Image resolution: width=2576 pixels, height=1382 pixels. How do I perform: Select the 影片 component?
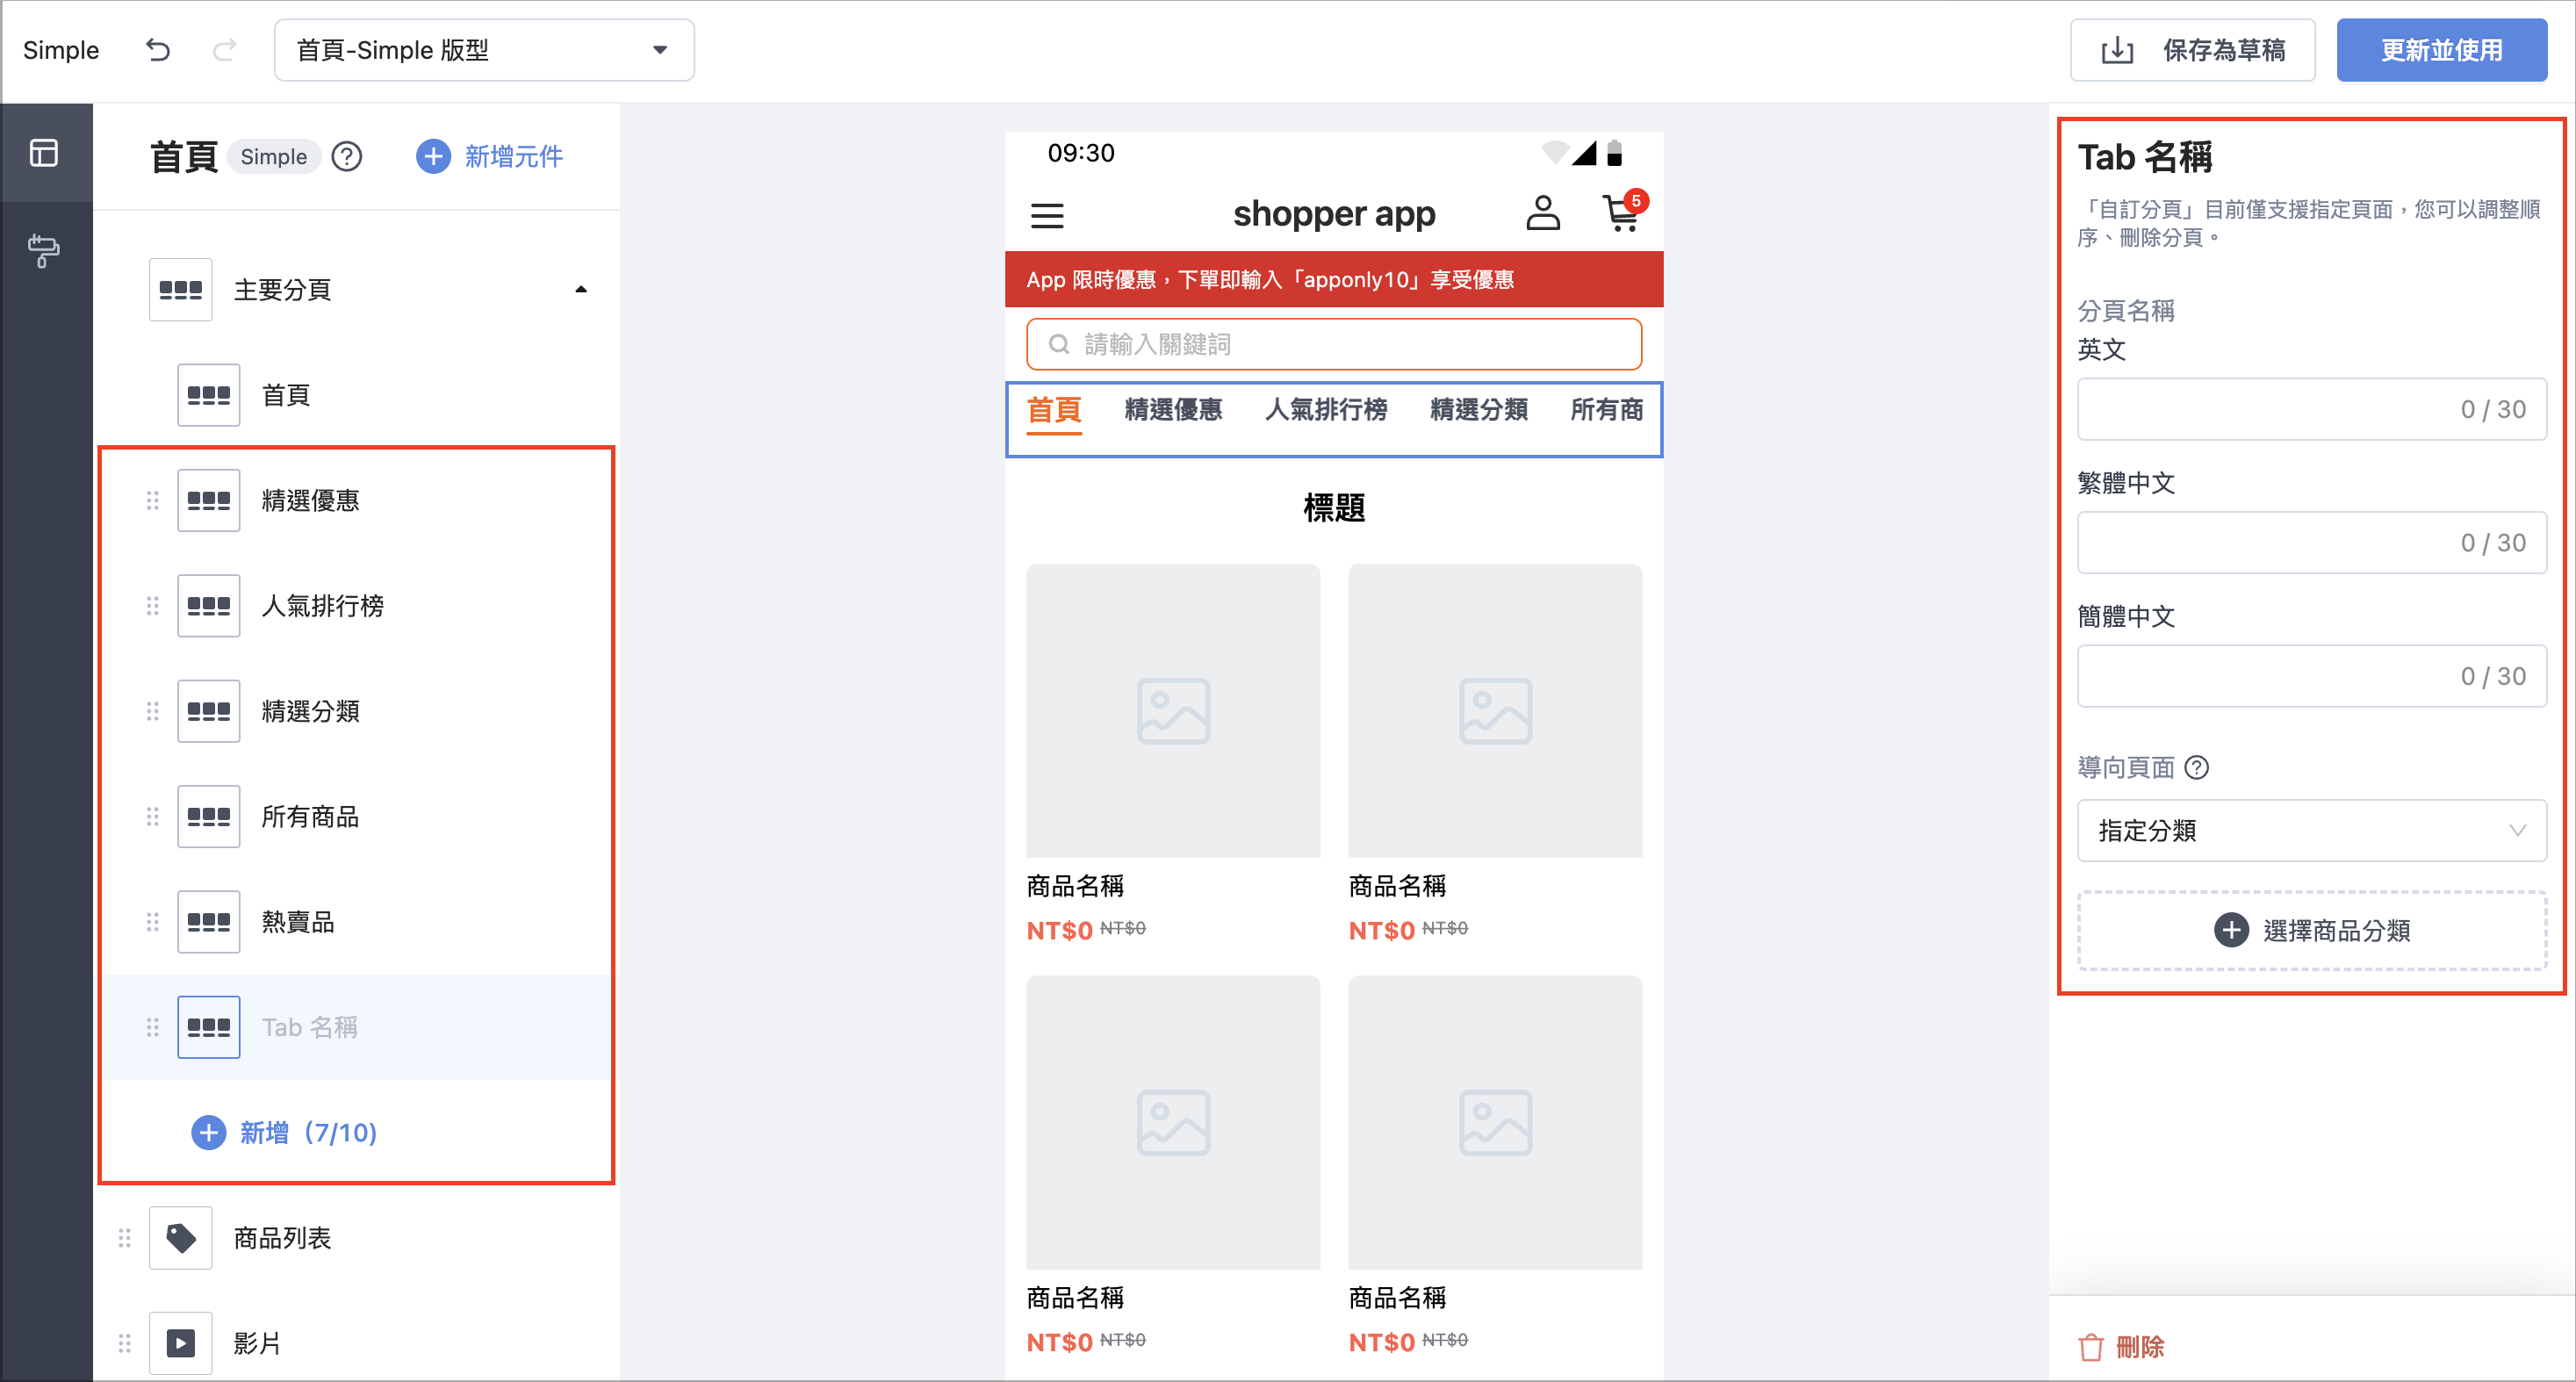coord(357,1343)
